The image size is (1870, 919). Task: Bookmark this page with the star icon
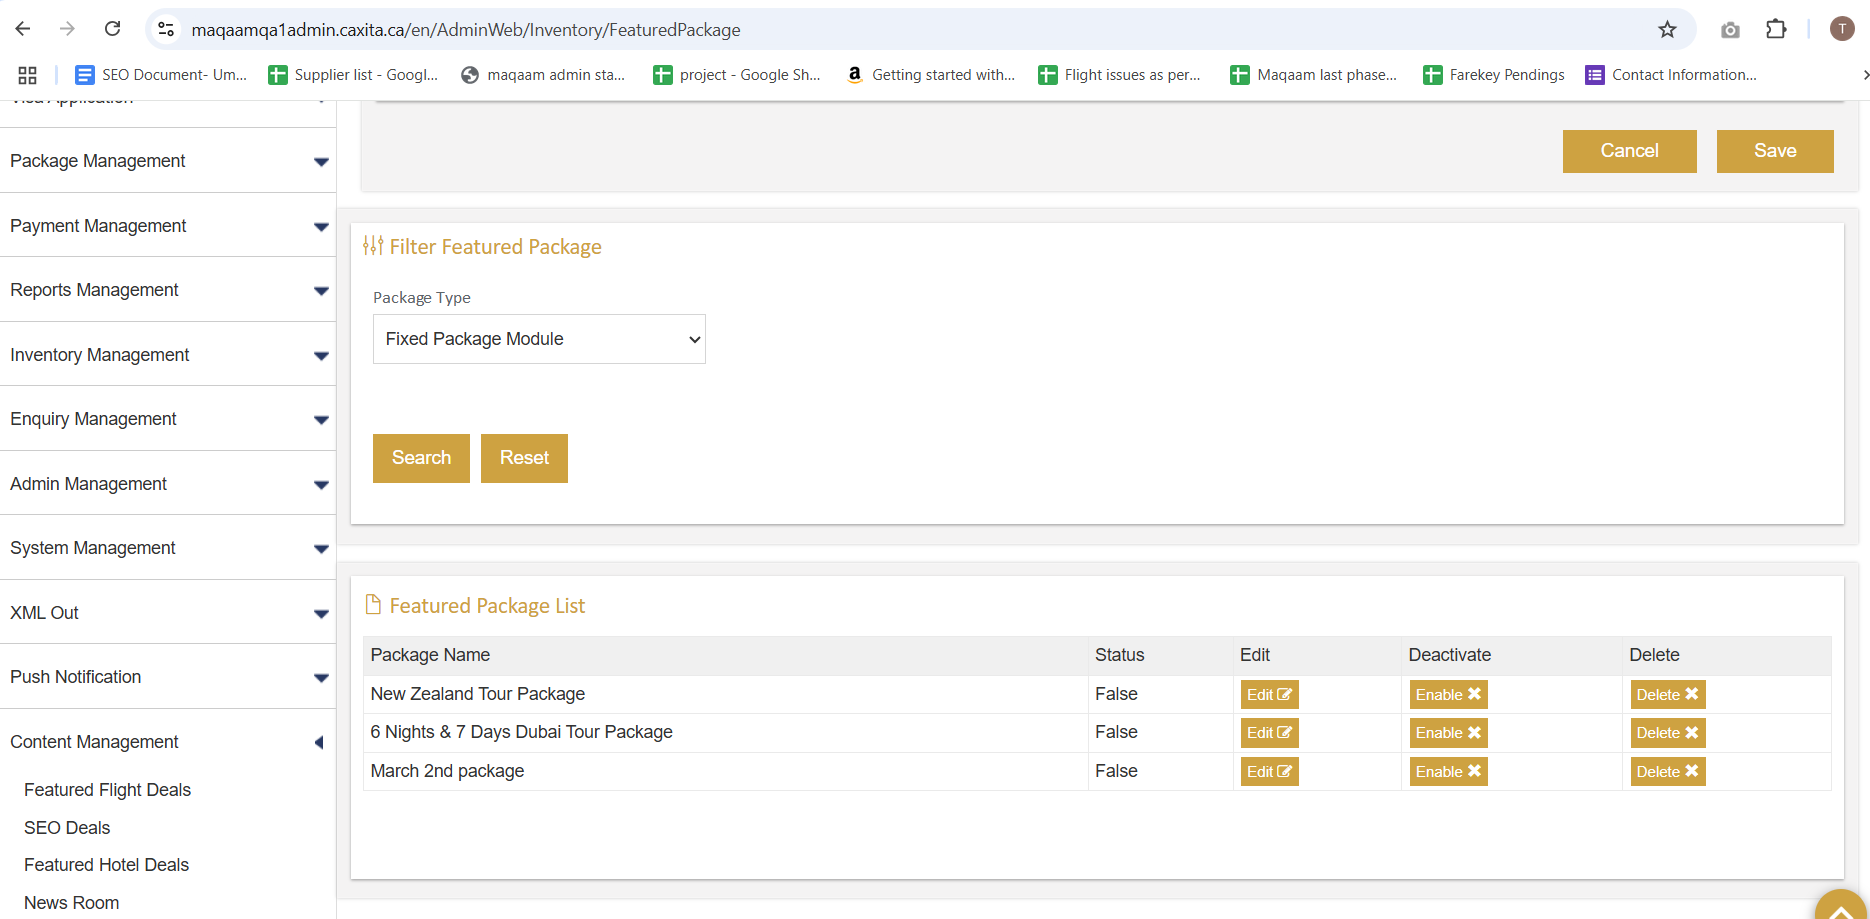1667,30
